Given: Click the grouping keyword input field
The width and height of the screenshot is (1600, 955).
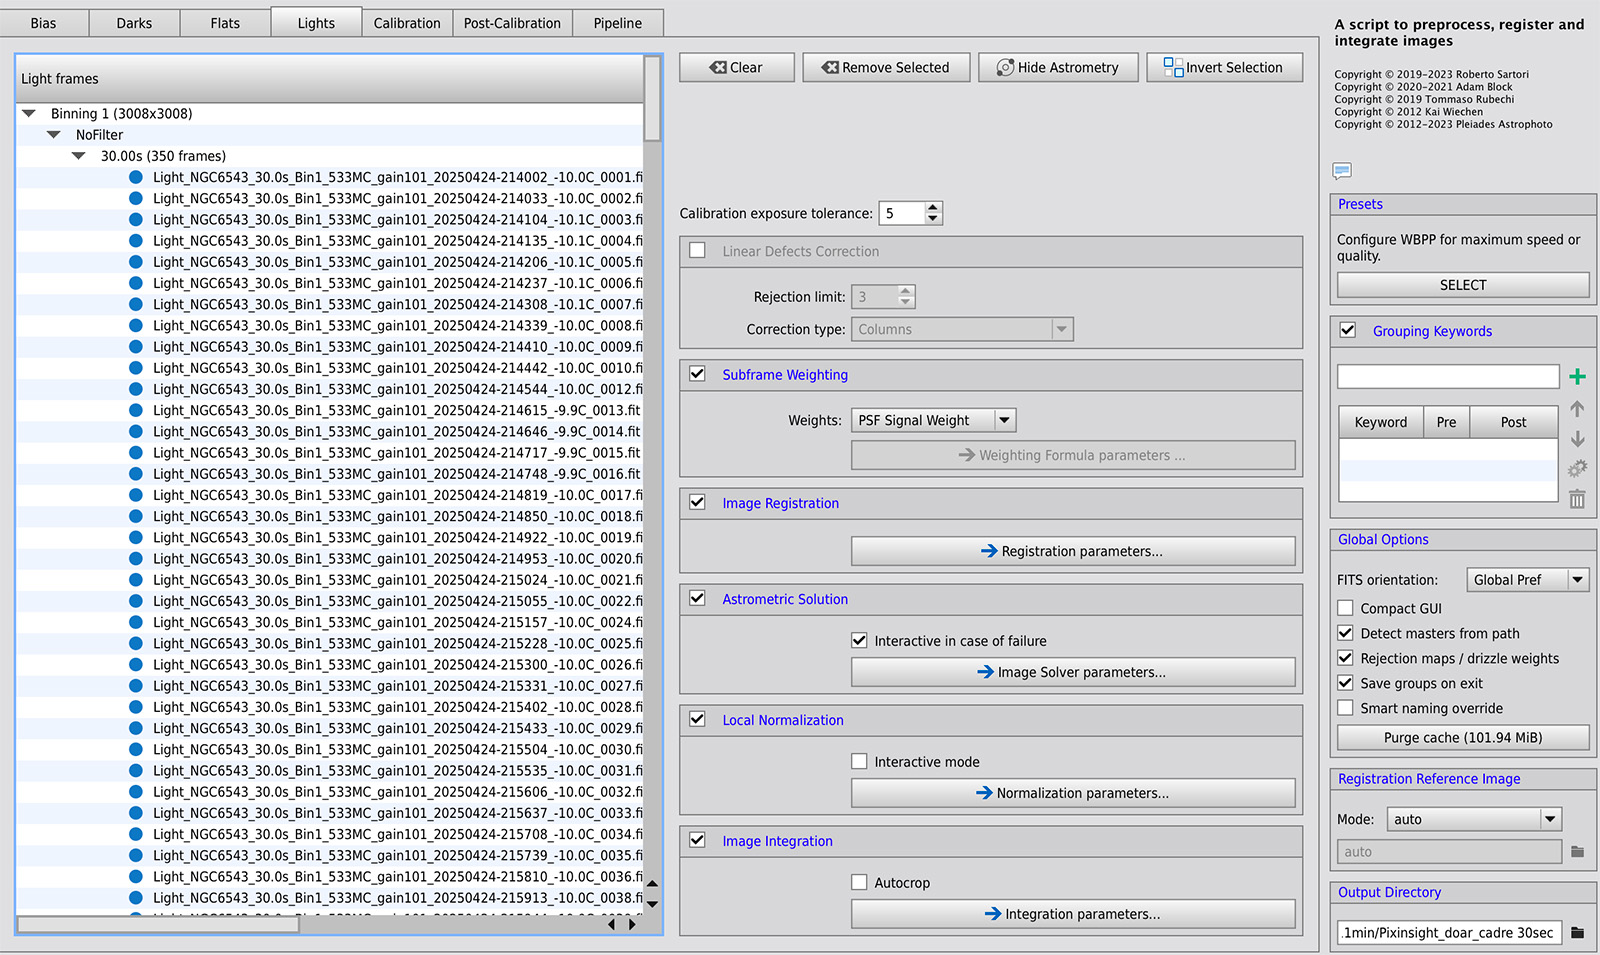Looking at the screenshot, I should point(1448,376).
